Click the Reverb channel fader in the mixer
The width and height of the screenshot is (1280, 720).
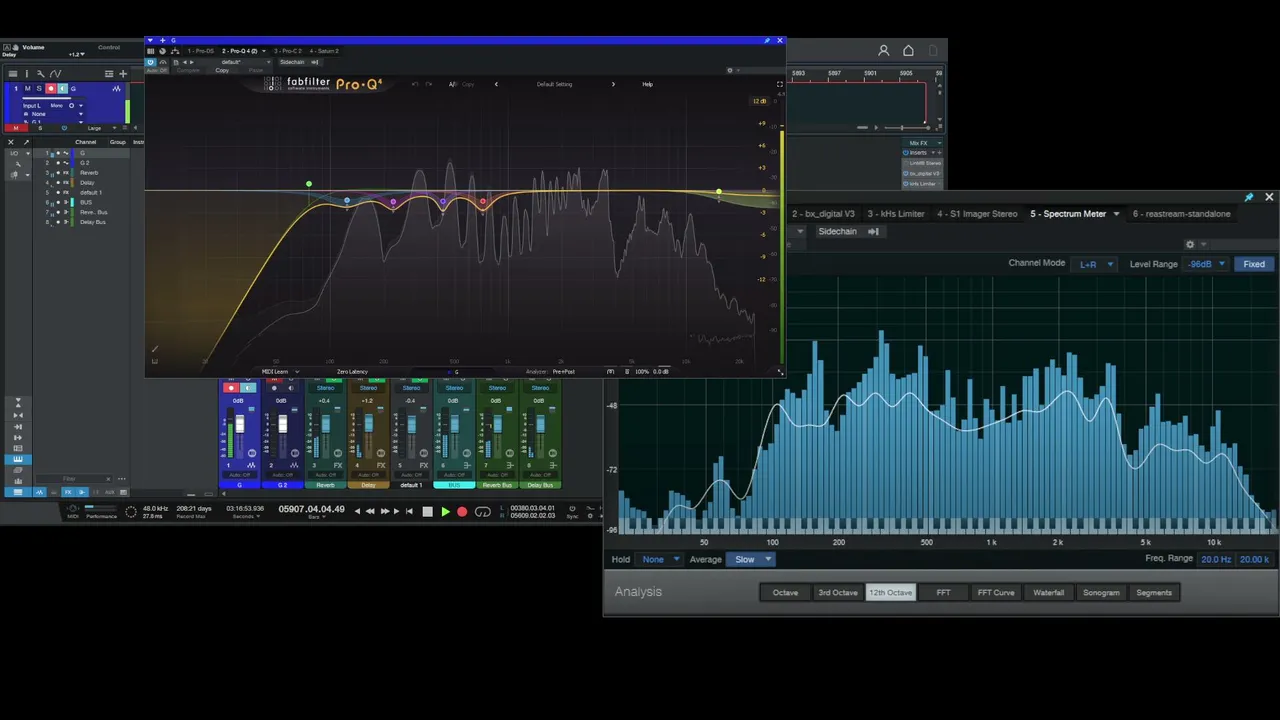point(325,424)
